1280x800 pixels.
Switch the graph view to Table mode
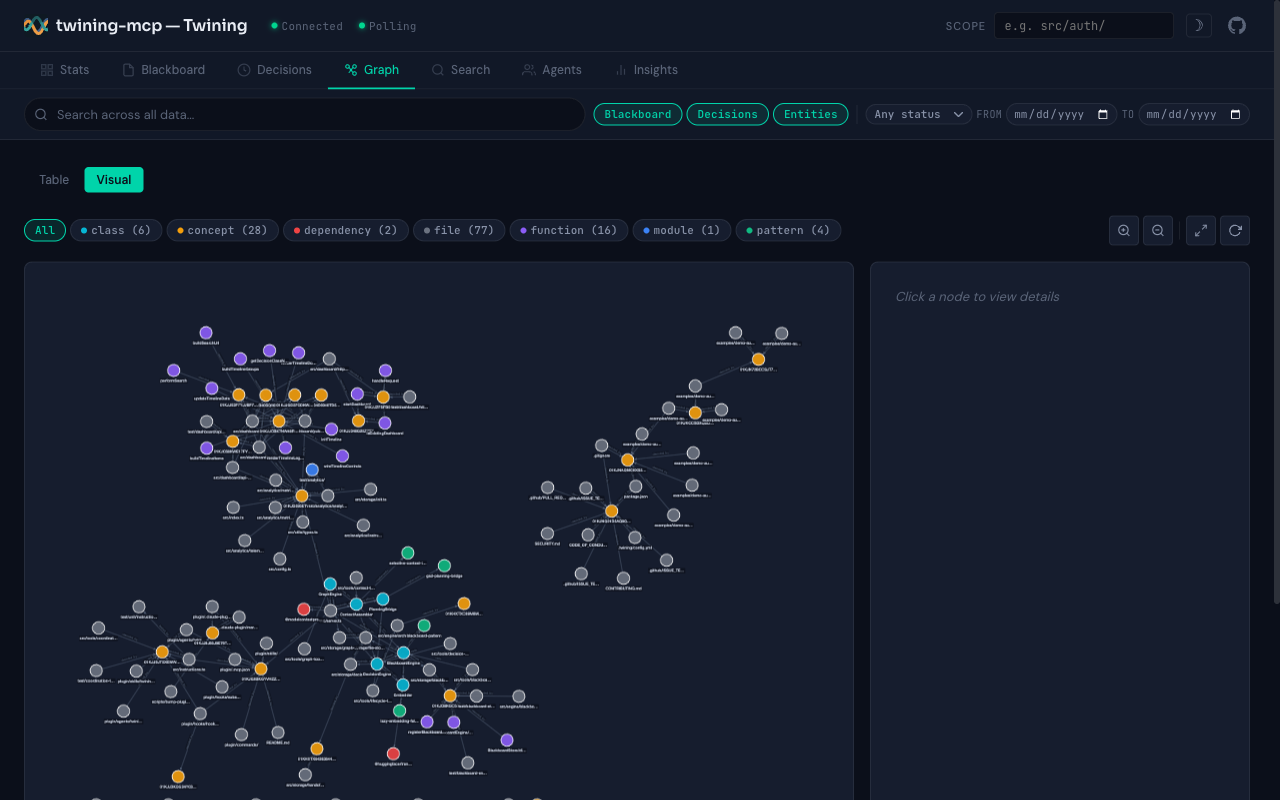54,179
